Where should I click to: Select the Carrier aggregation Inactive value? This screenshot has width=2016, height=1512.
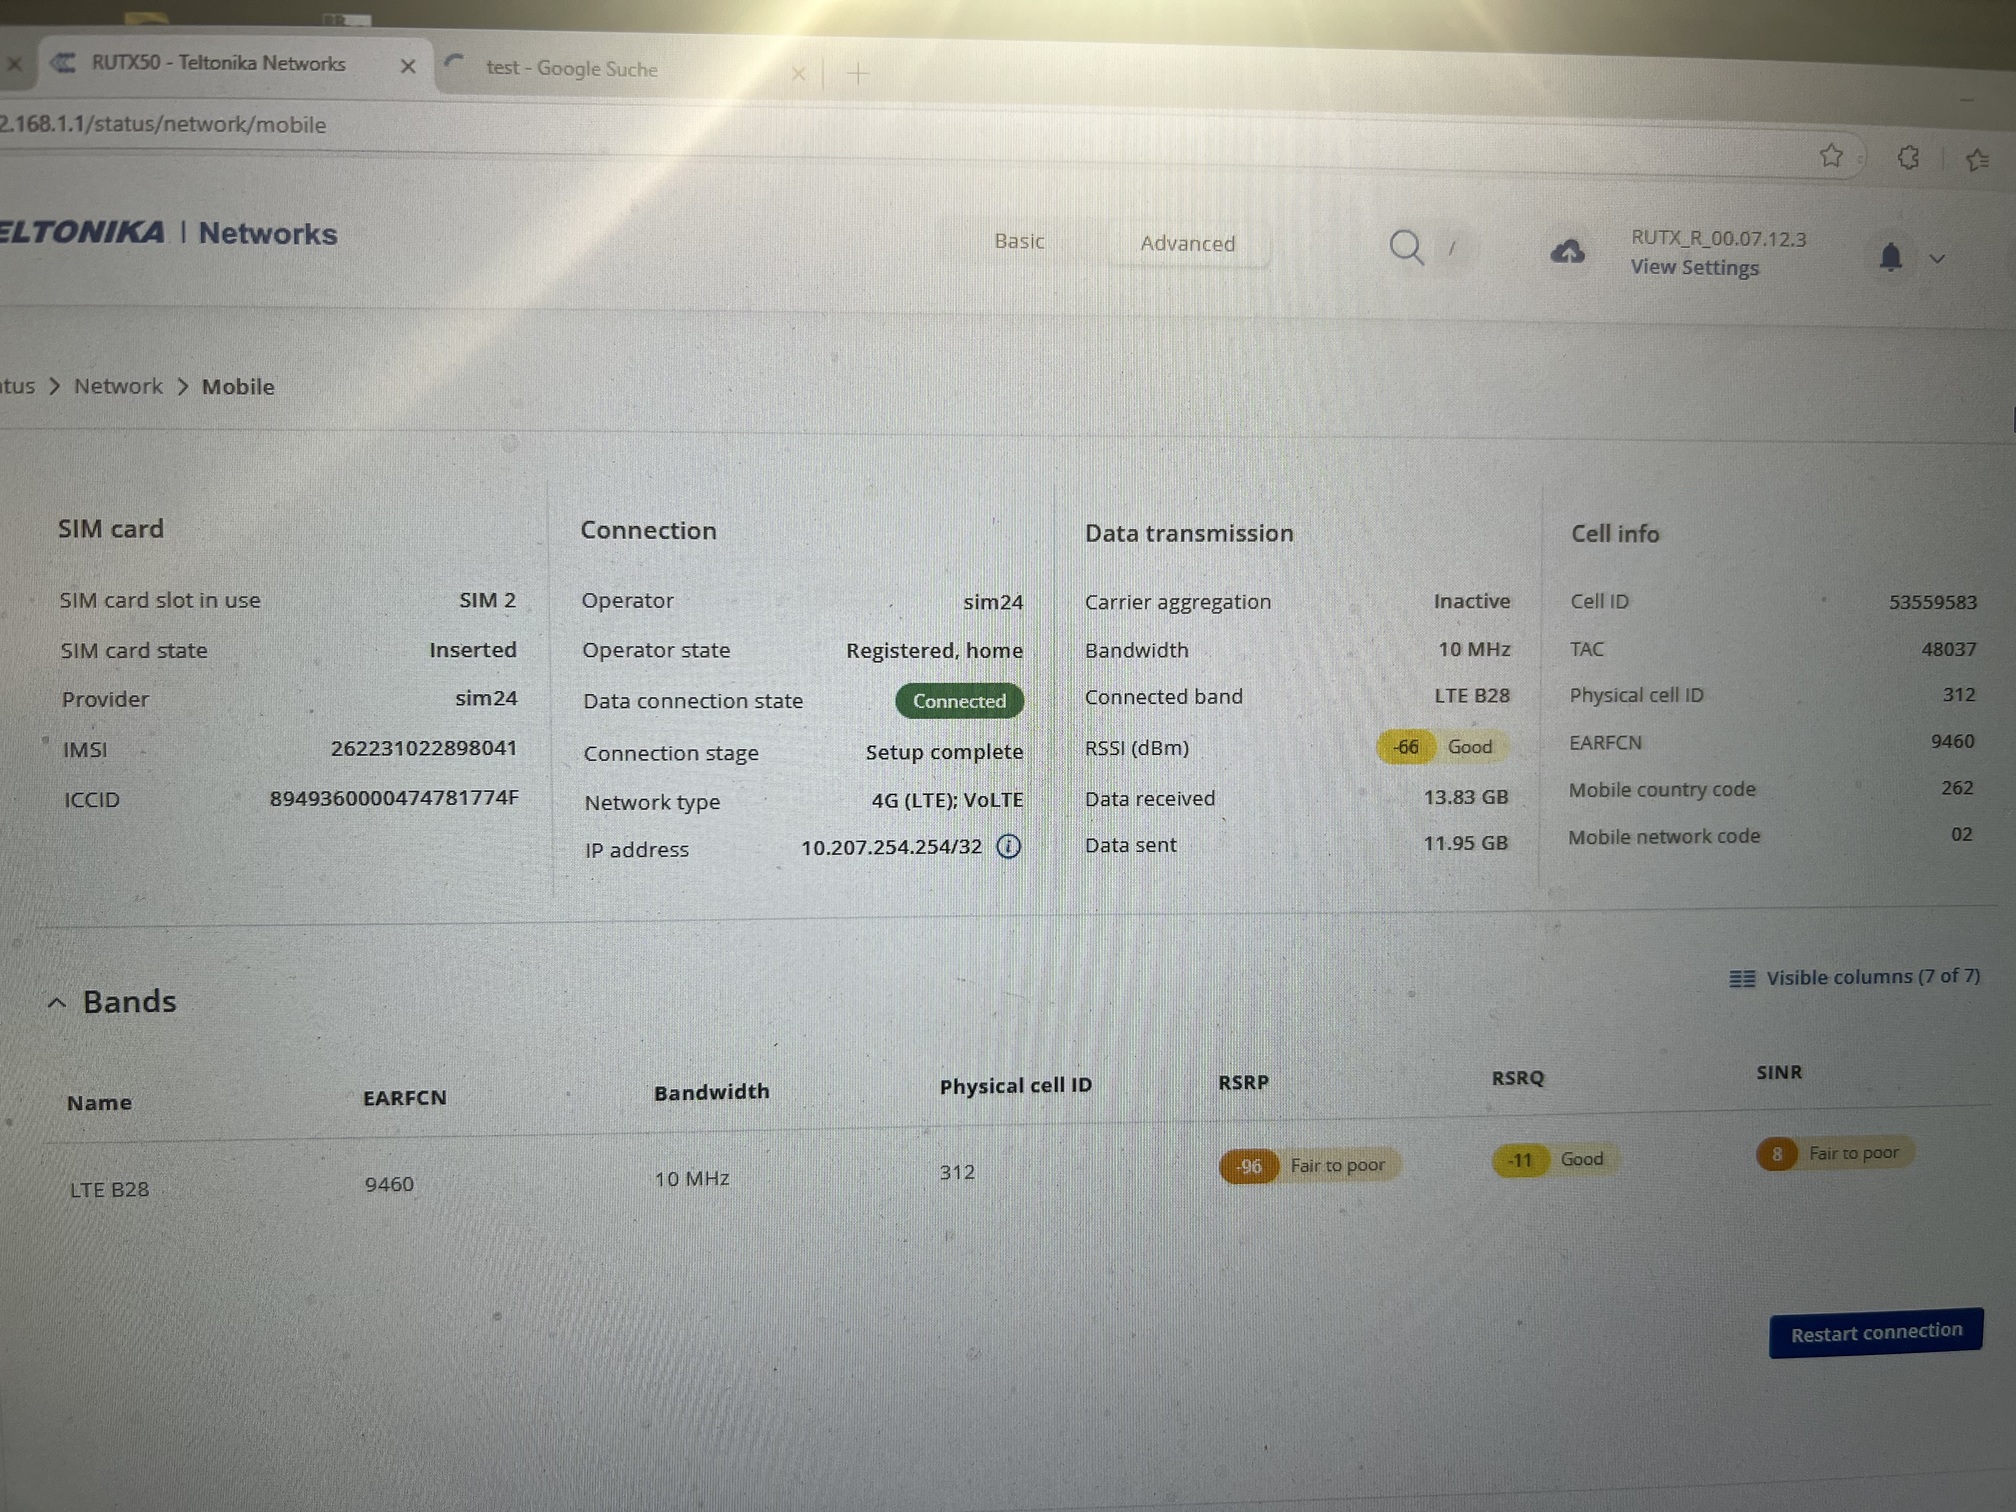tap(1471, 601)
